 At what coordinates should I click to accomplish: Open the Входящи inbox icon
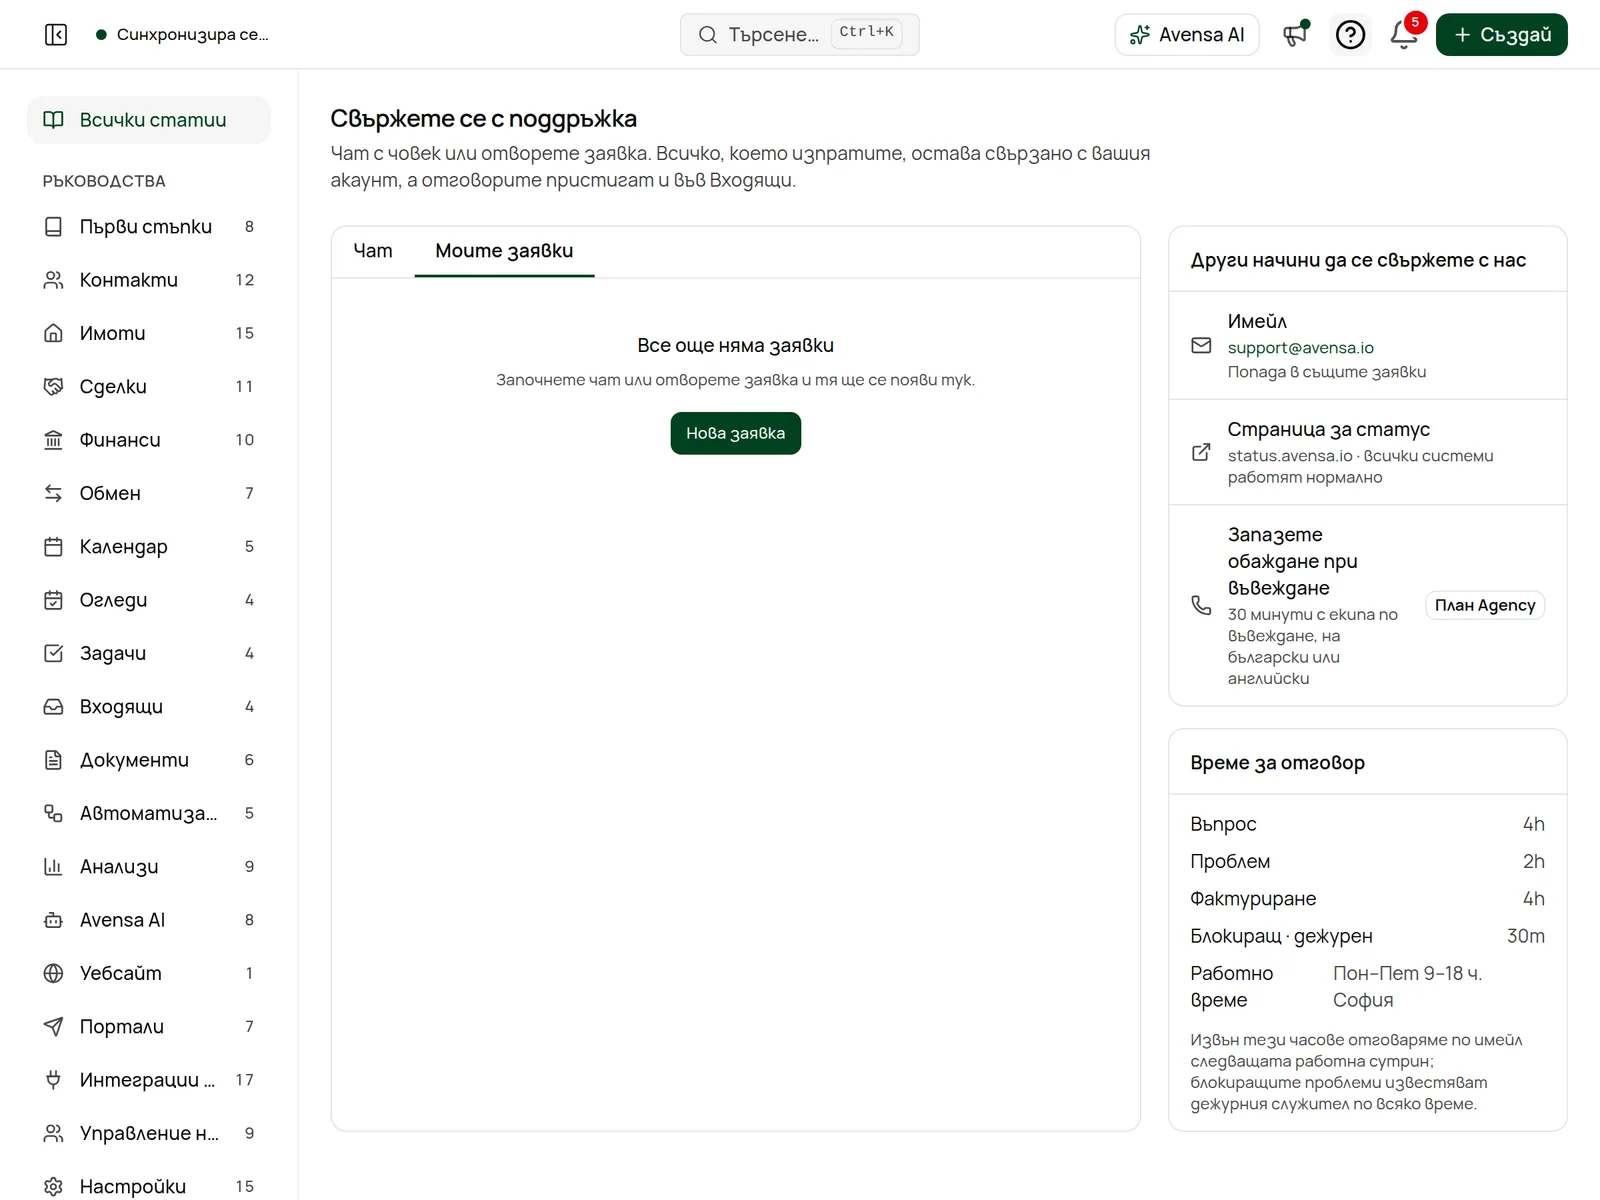click(54, 707)
